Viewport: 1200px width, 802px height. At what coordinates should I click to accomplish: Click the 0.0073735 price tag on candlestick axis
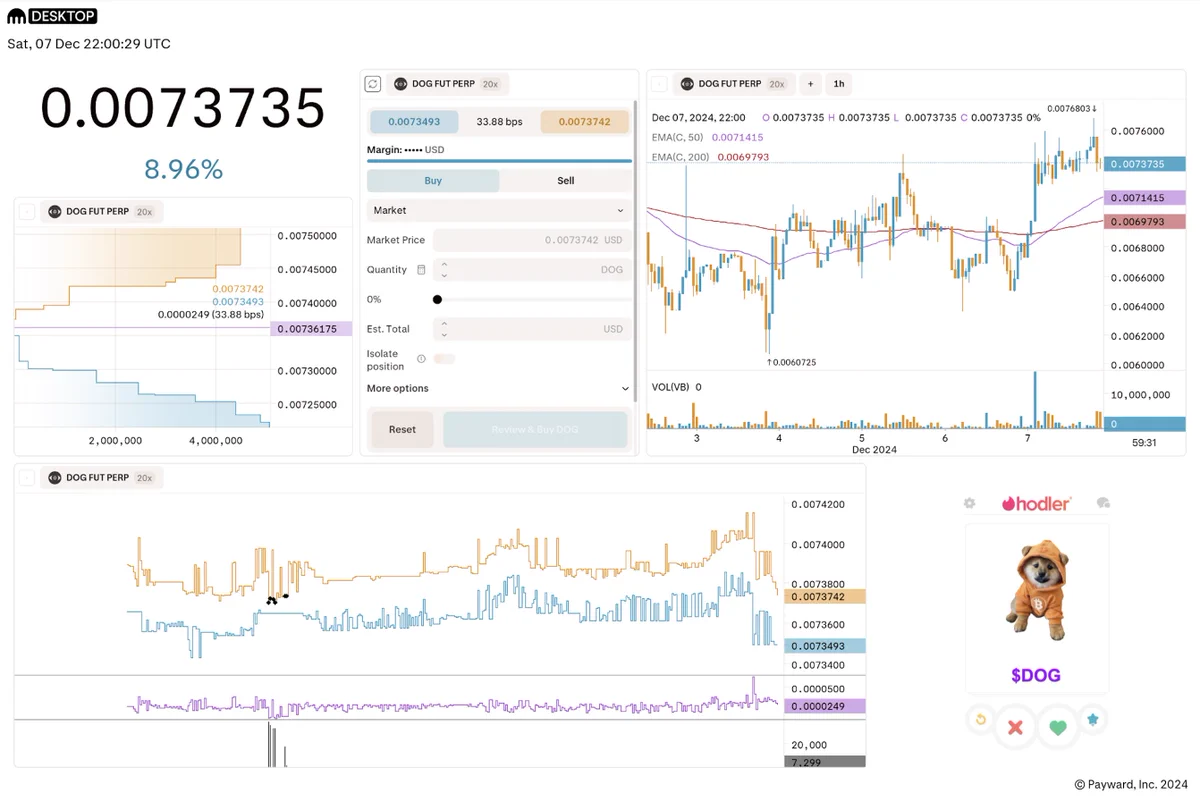pyautogui.click(x=1144, y=163)
